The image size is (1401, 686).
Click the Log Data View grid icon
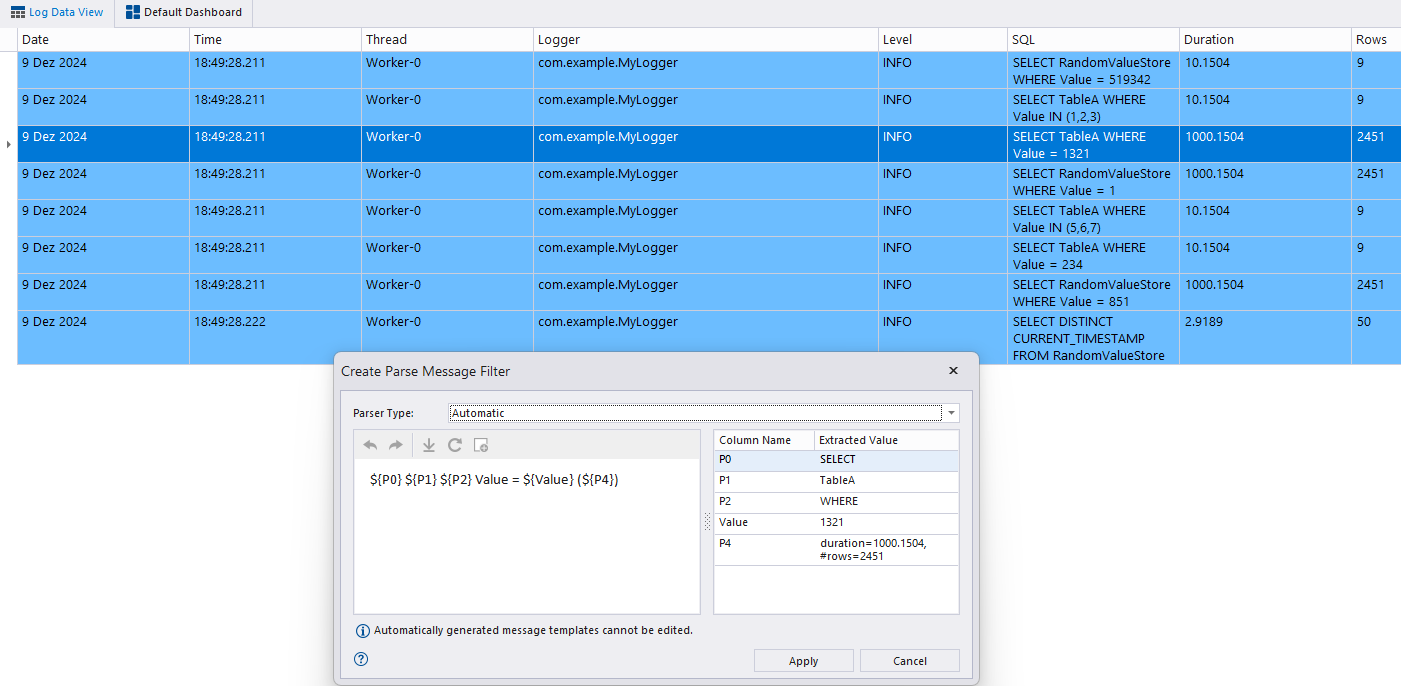coord(18,12)
